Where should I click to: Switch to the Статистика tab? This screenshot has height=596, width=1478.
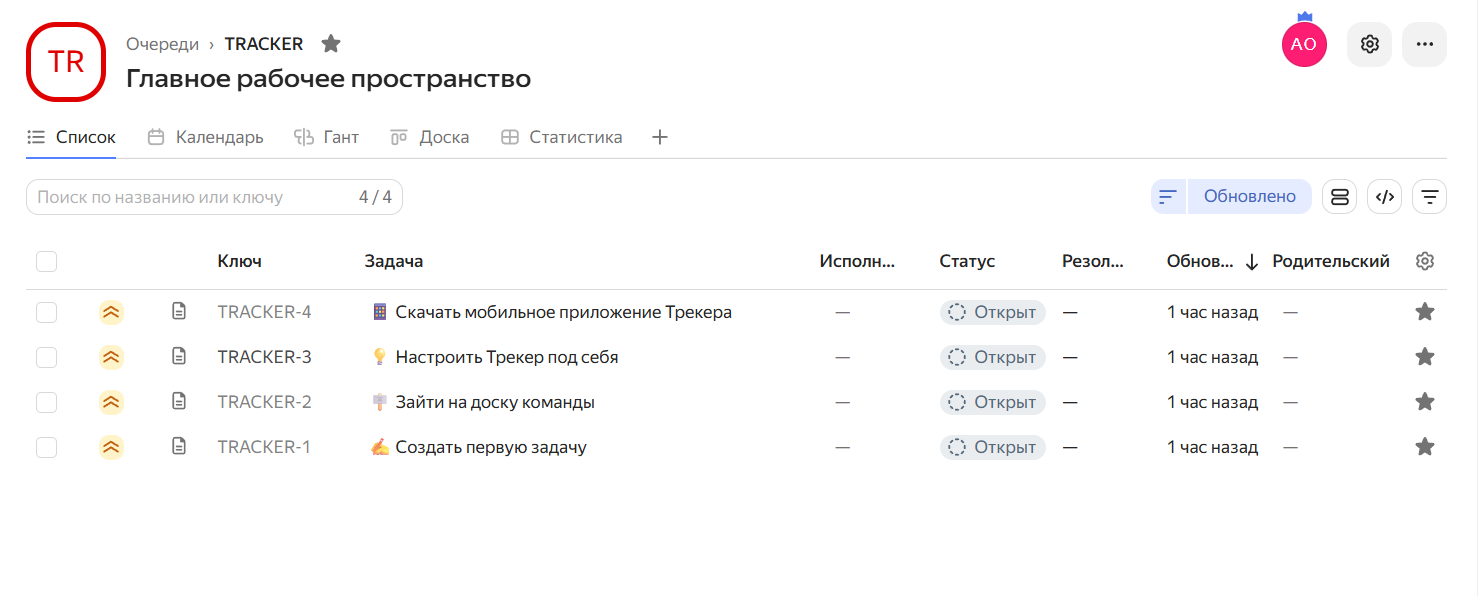[x=561, y=137]
